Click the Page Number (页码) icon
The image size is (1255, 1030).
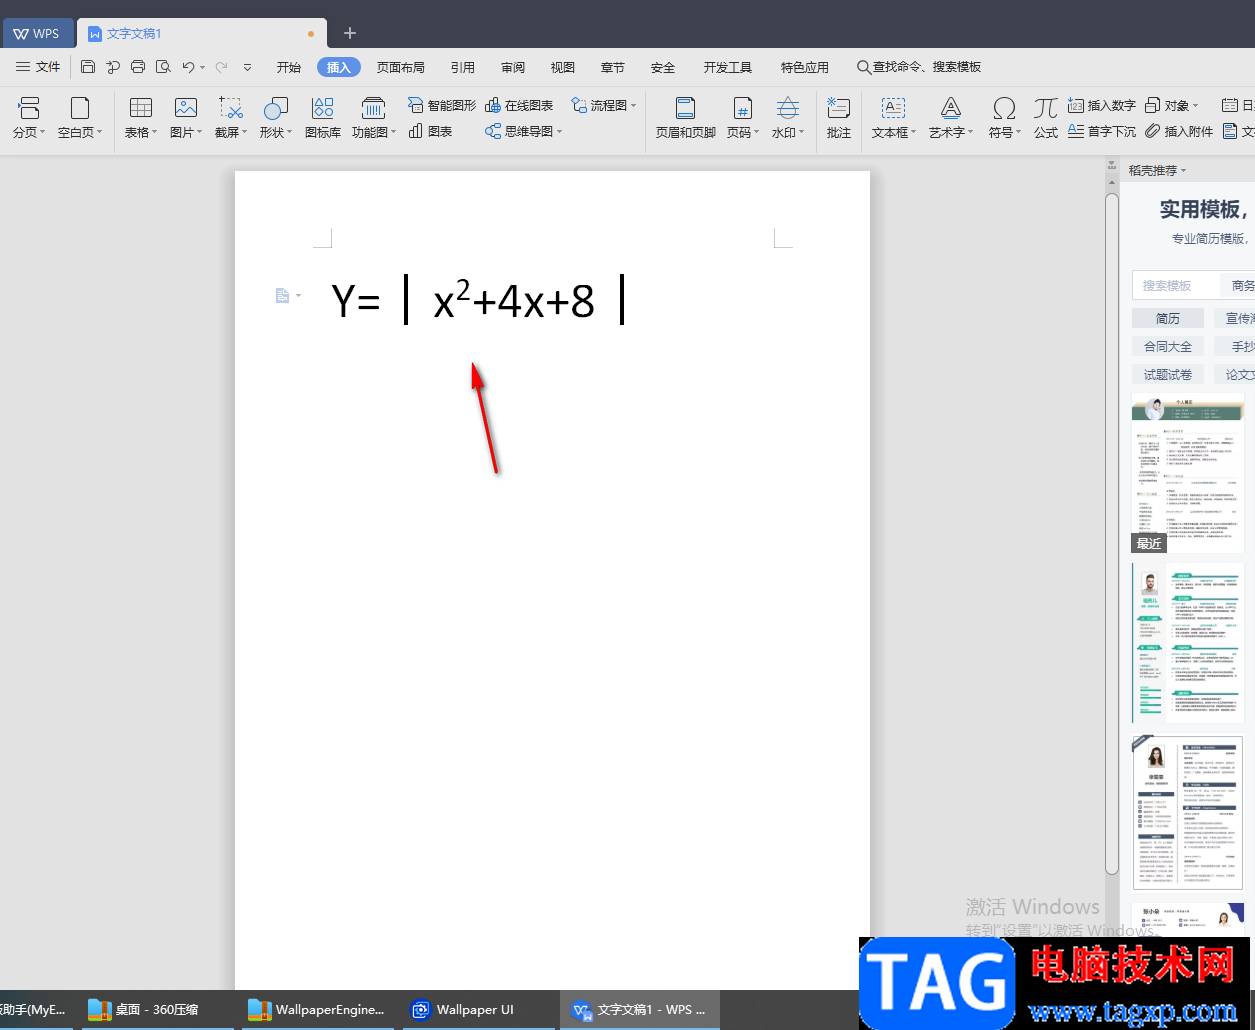click(742, 108)
